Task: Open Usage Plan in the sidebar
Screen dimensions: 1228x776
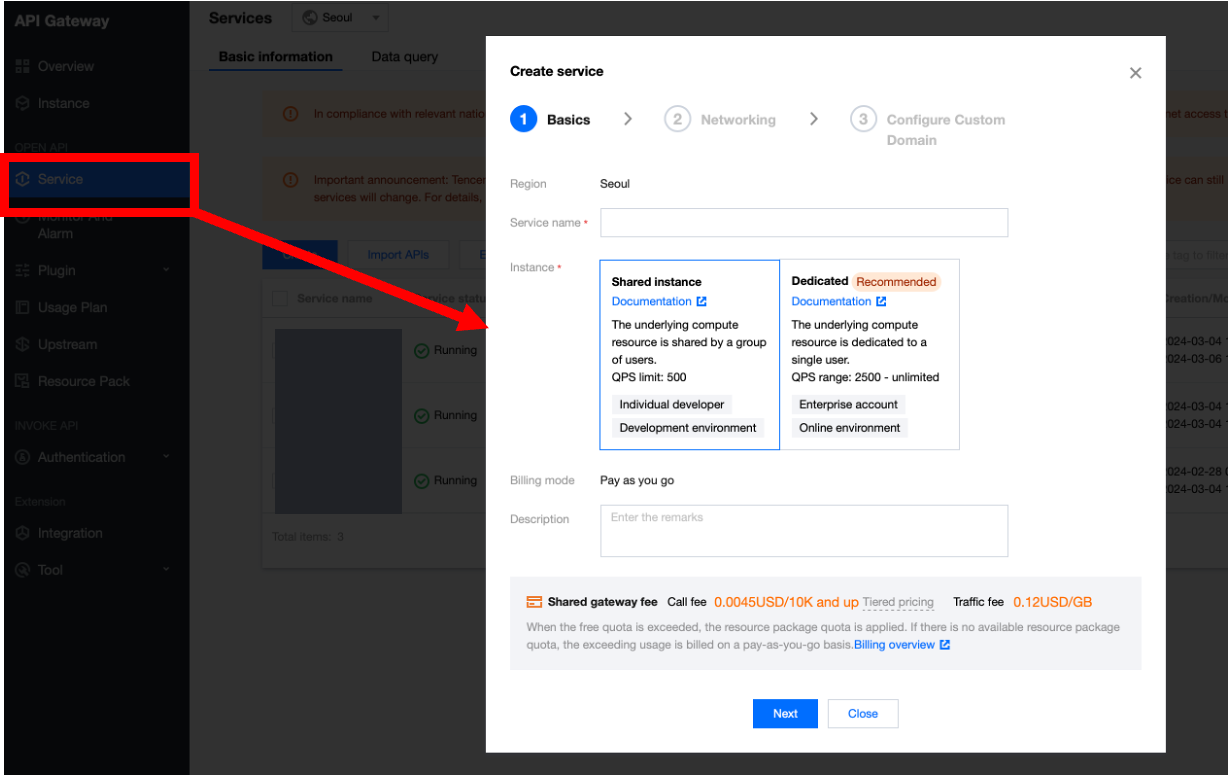Action: pos(72,307)
